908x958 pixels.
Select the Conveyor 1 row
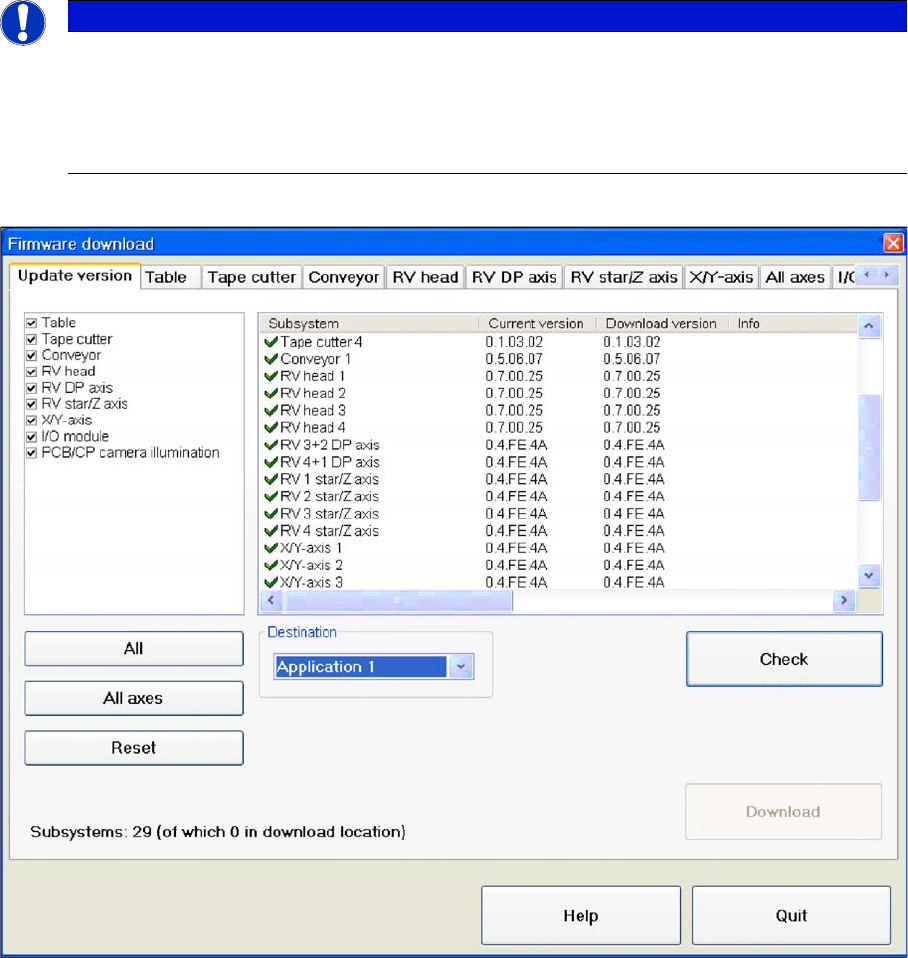pos(558,359)
